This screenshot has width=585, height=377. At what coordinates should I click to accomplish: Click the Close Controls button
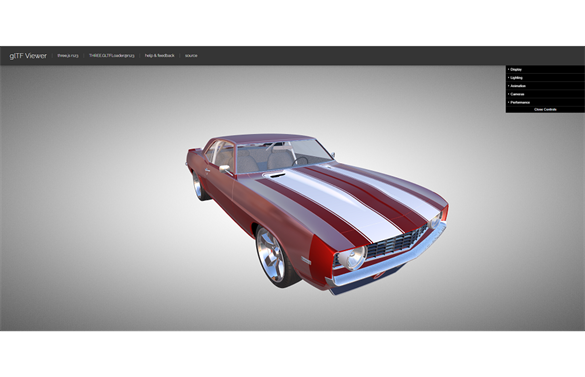pos(545,110)
